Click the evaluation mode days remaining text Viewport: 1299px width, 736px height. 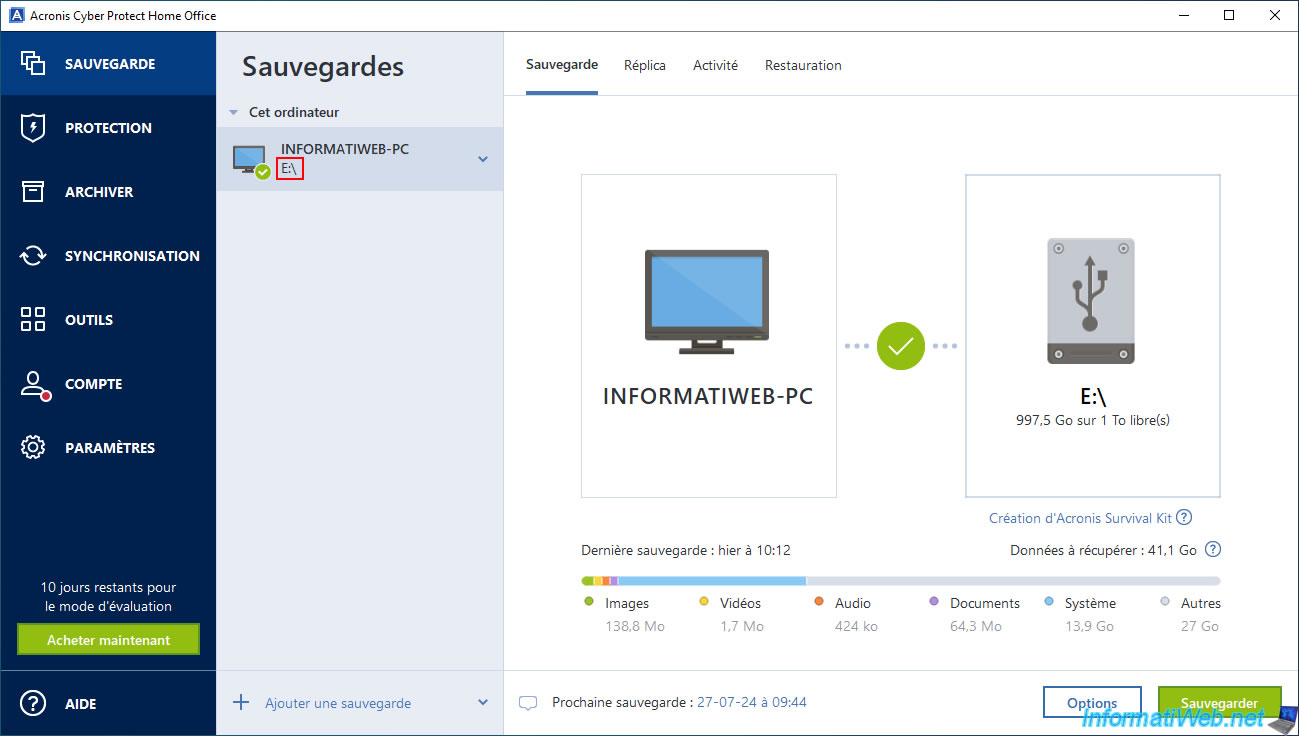click(108, 597)
